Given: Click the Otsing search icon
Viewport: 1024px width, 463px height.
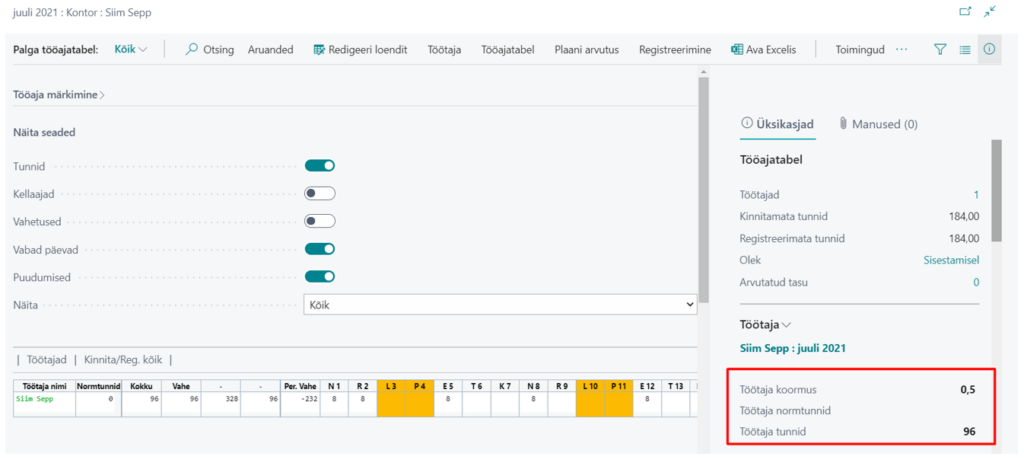Looking at the screenshot, I should tap(193, 49).
